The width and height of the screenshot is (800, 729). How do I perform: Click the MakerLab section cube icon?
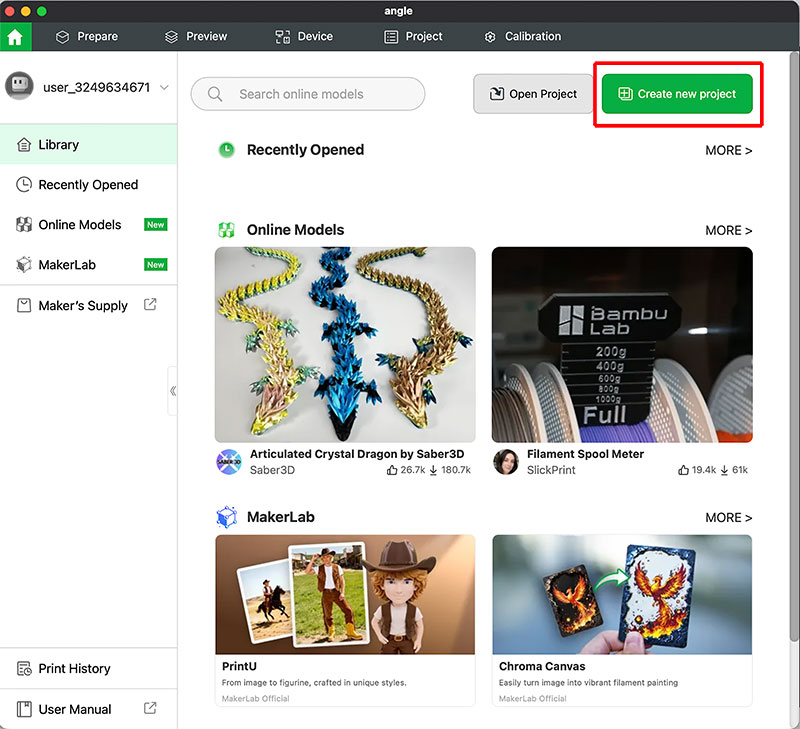227,517
